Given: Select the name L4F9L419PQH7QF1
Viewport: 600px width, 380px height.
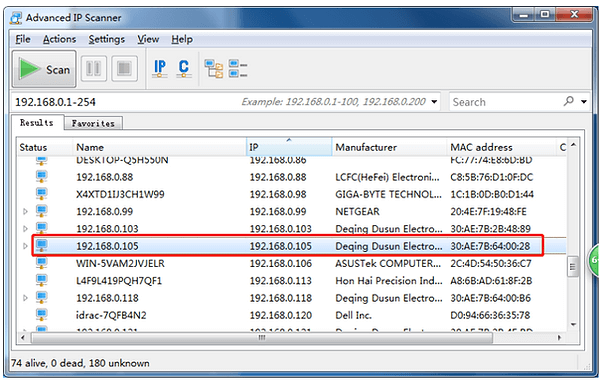Looking at the screenshot, I should (x=119, y=281).
